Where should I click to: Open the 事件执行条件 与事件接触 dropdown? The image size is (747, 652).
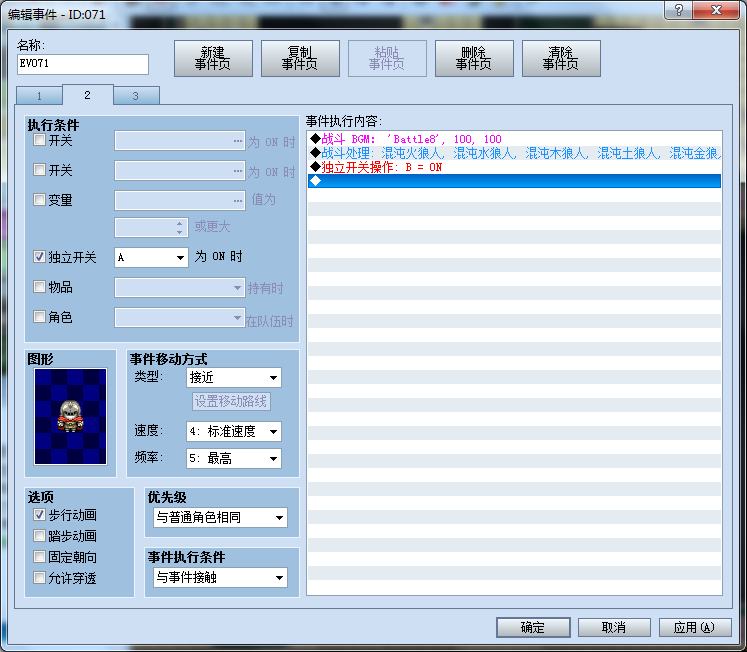tap(220, 577)
